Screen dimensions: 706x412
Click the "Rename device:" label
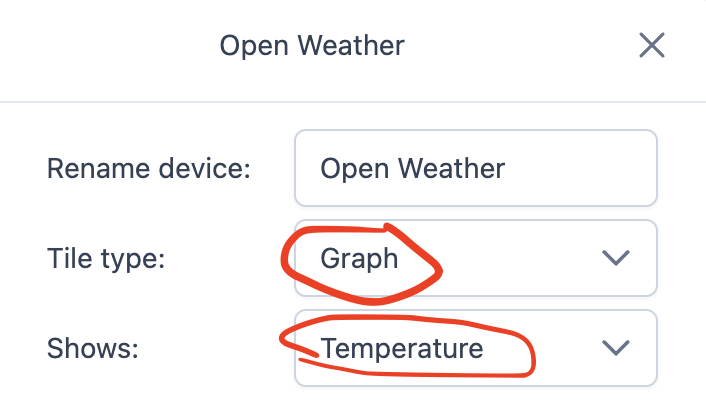148,168
